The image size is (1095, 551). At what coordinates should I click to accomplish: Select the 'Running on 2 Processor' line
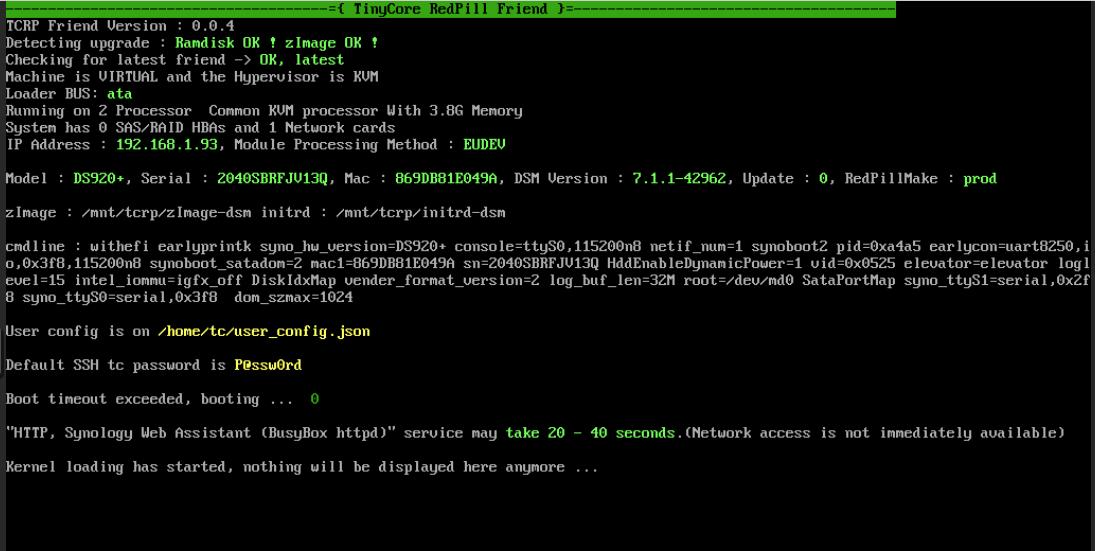[264, 111]
